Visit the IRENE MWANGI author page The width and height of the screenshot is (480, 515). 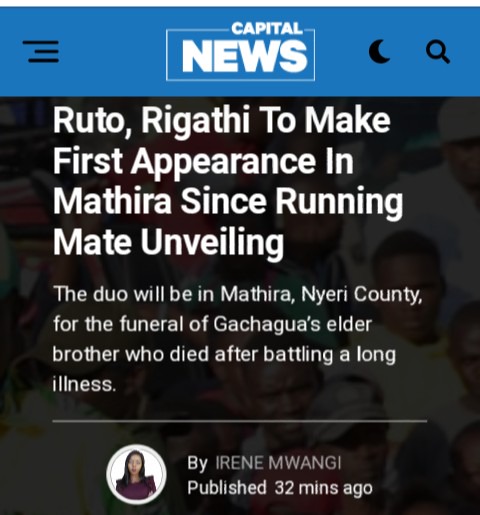[x=278, y=463]
